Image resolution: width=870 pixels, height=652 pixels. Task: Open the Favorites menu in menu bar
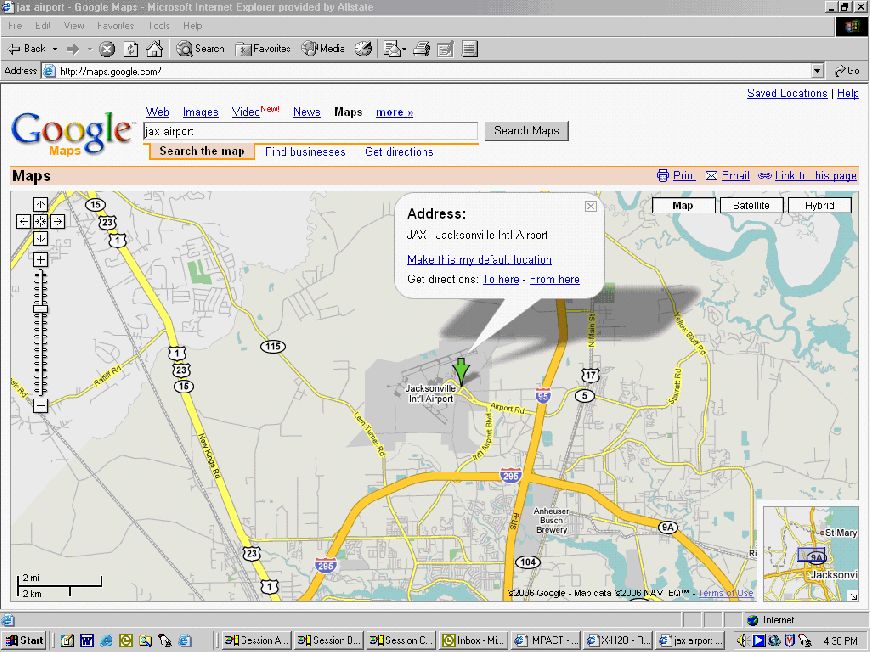point(115,26)
